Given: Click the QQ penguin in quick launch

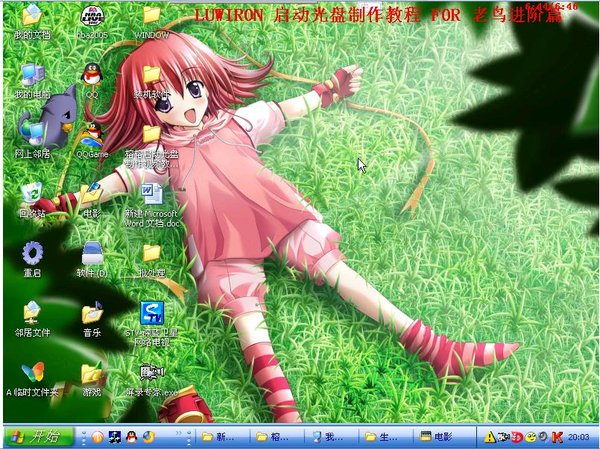Looking at the screenshot, I should pyautogui.click(x=131, y=437).
